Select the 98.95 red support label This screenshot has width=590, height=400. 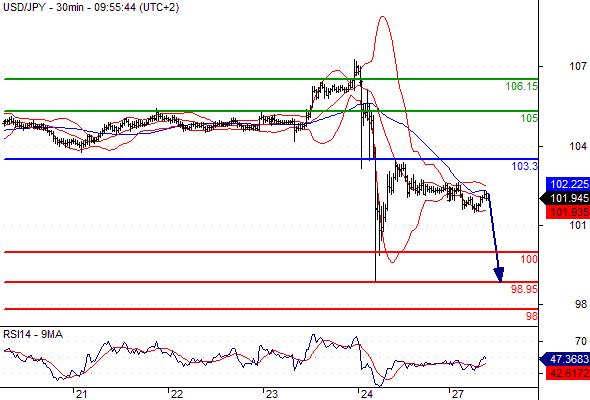tap(524, 289)
